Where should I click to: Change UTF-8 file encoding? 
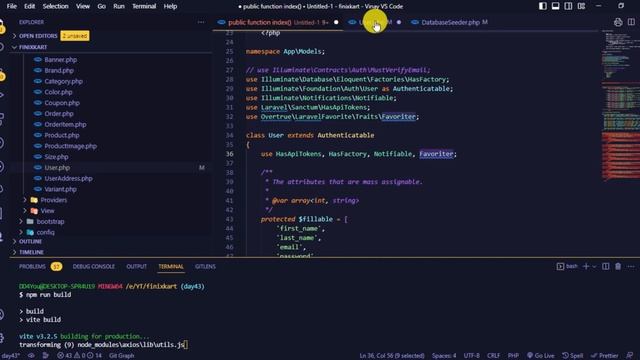click(x=471, y=356)
